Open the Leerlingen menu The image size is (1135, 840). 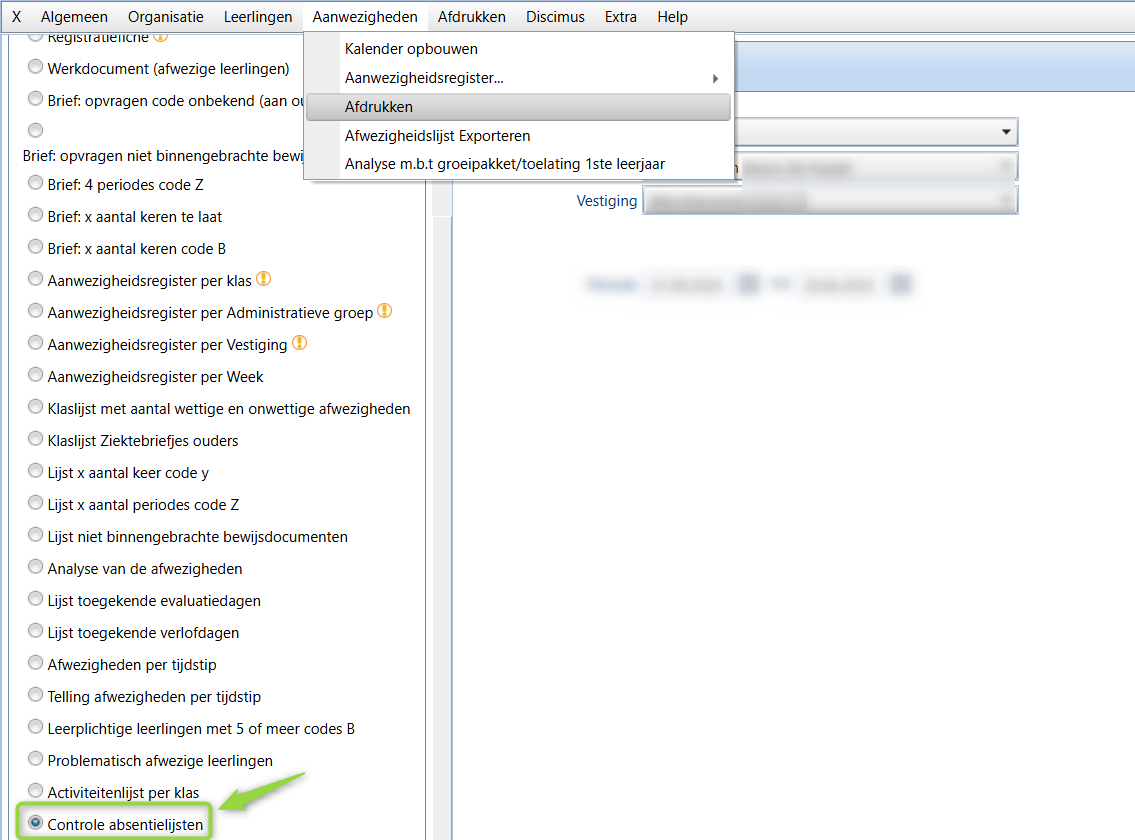click(x=258, y=17)
